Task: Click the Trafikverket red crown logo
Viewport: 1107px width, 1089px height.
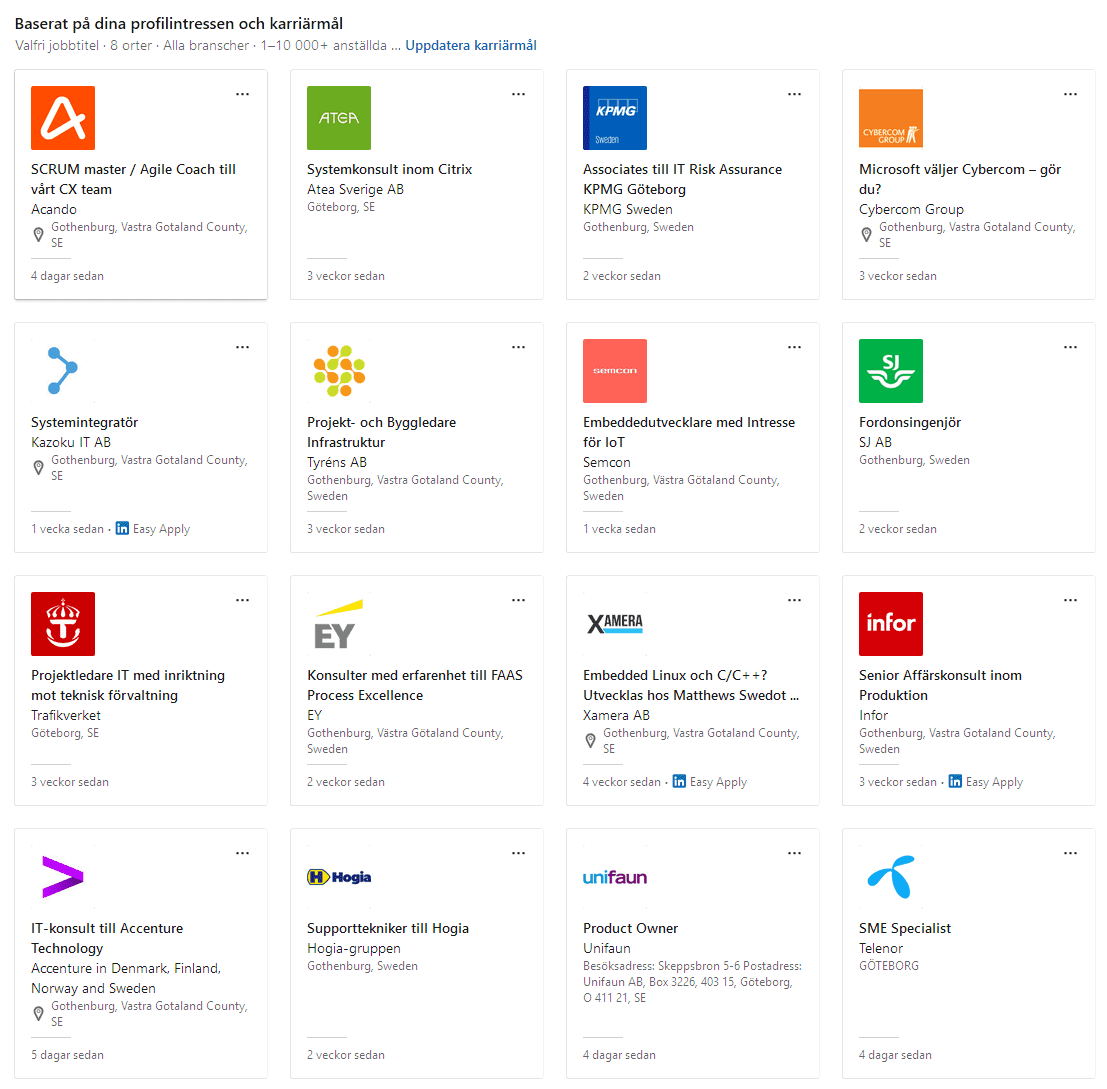Action: click(63, 624)
